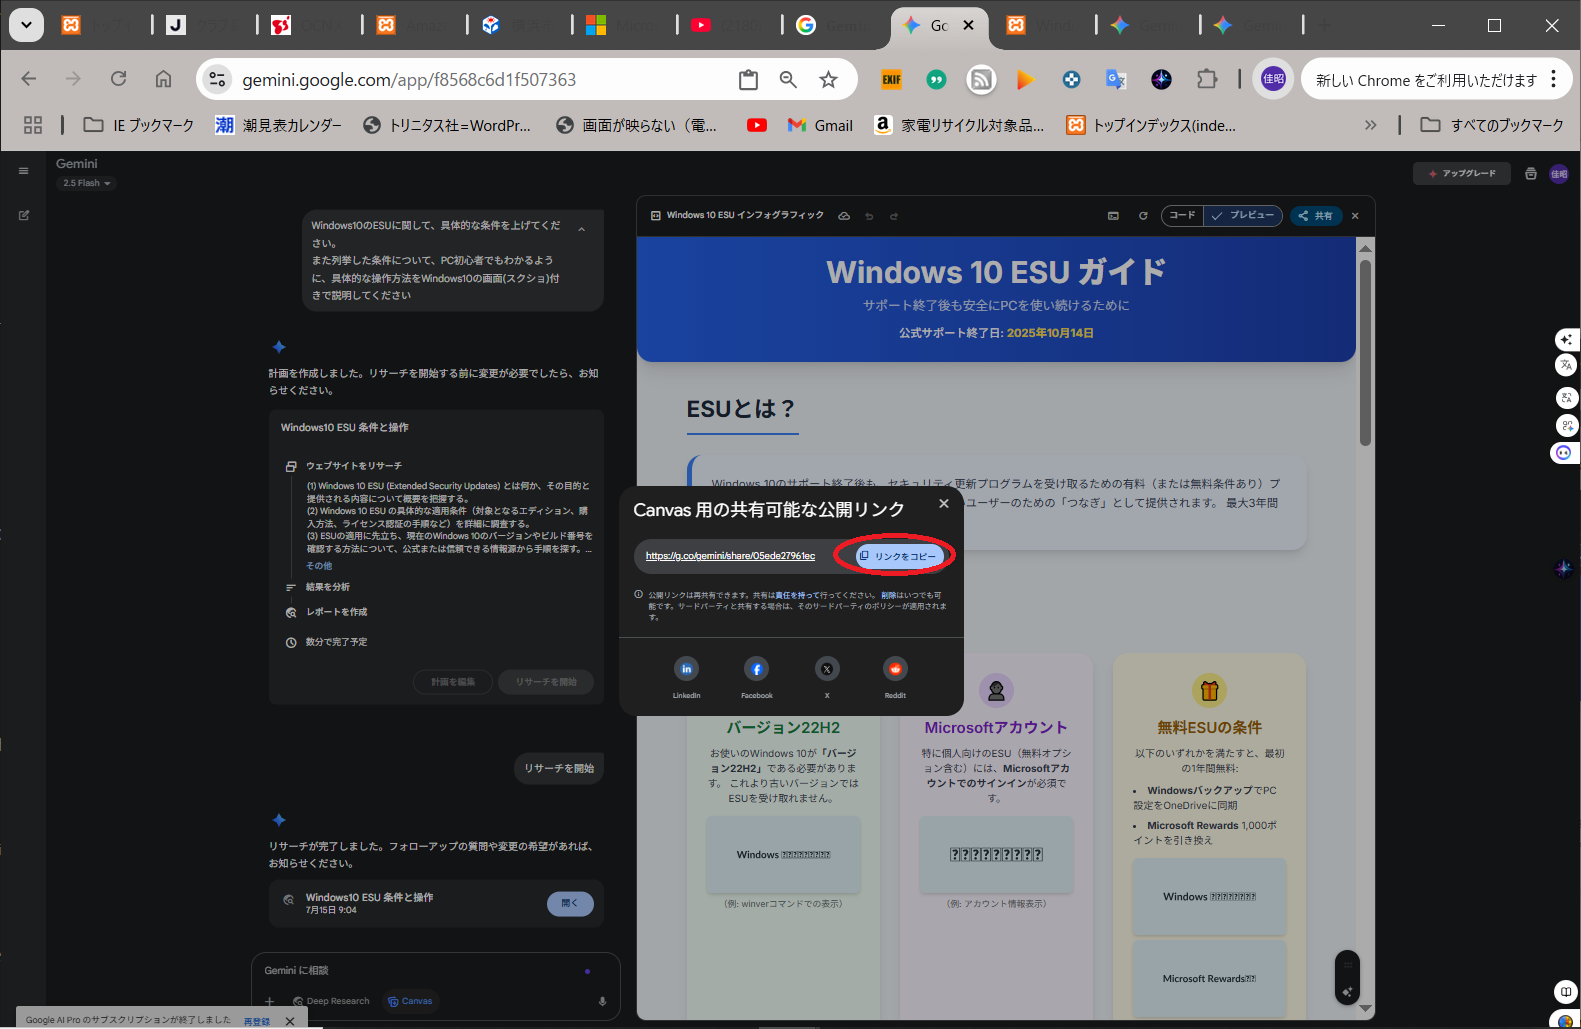Click the canvas 共有 share button

point(1315,215)
